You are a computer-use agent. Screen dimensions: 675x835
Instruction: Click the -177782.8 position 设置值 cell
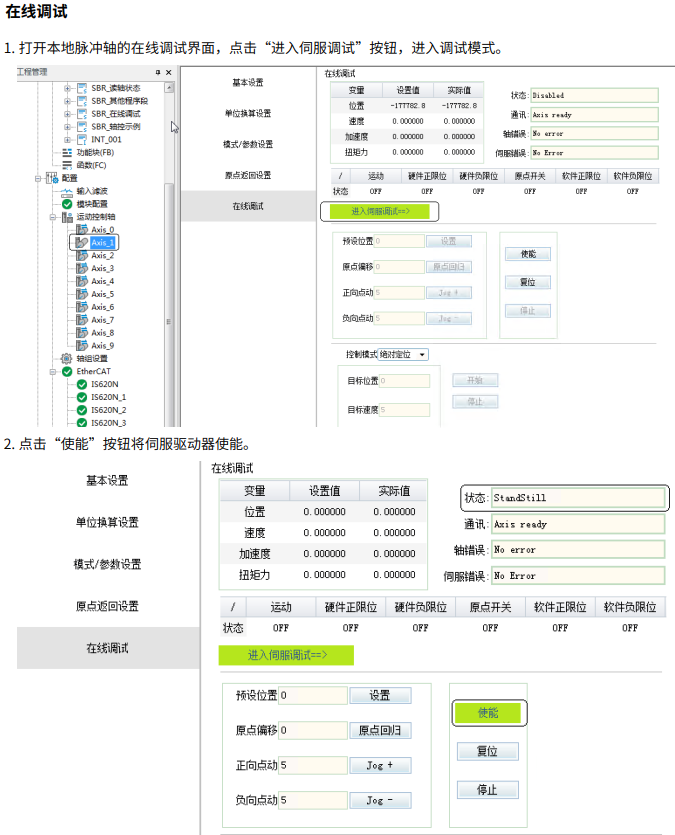(x=408, y=105)
